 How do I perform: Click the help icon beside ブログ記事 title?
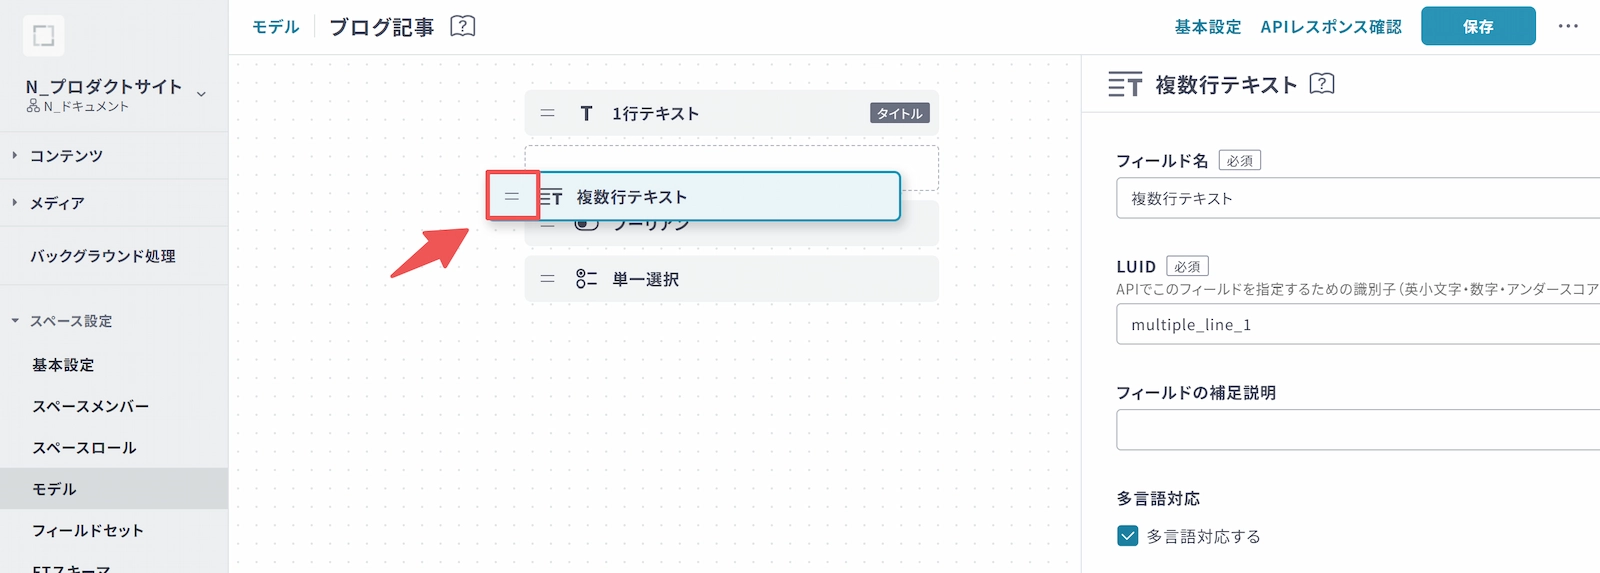(463, 26)
